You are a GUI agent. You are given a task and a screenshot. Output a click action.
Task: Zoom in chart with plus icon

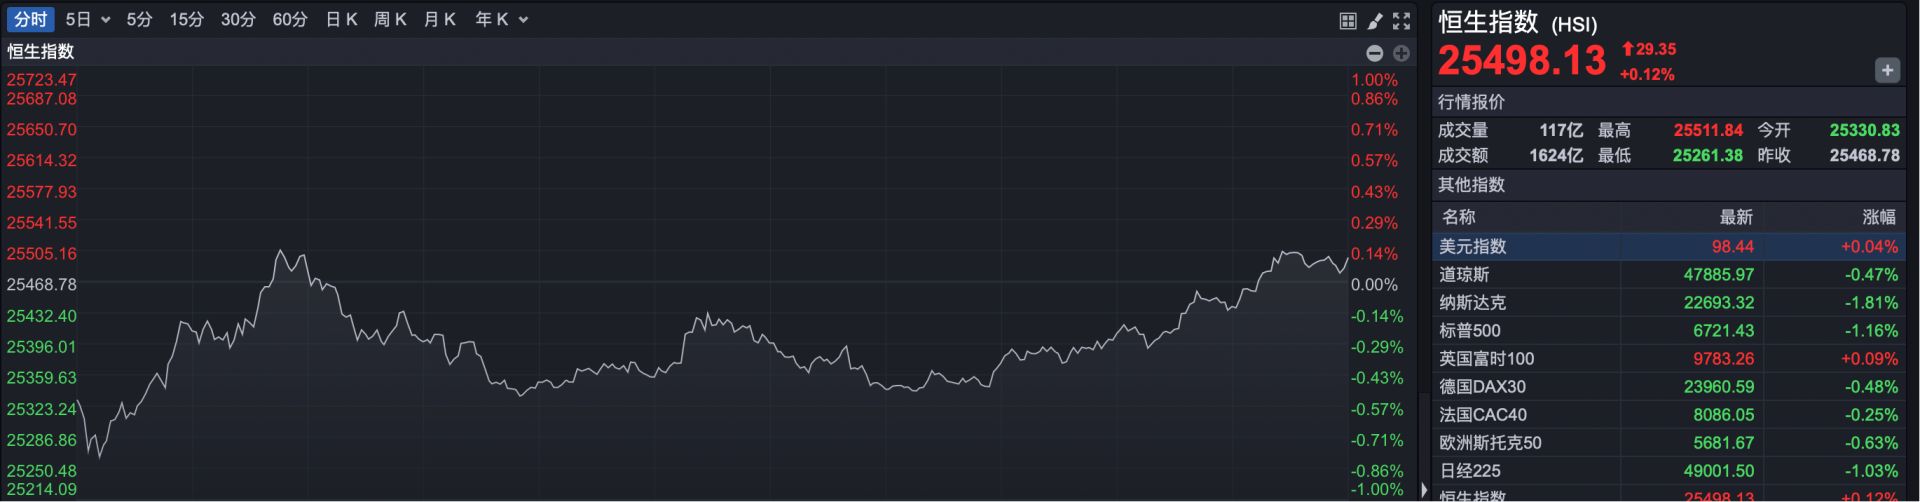click(x=1401, y=53)
